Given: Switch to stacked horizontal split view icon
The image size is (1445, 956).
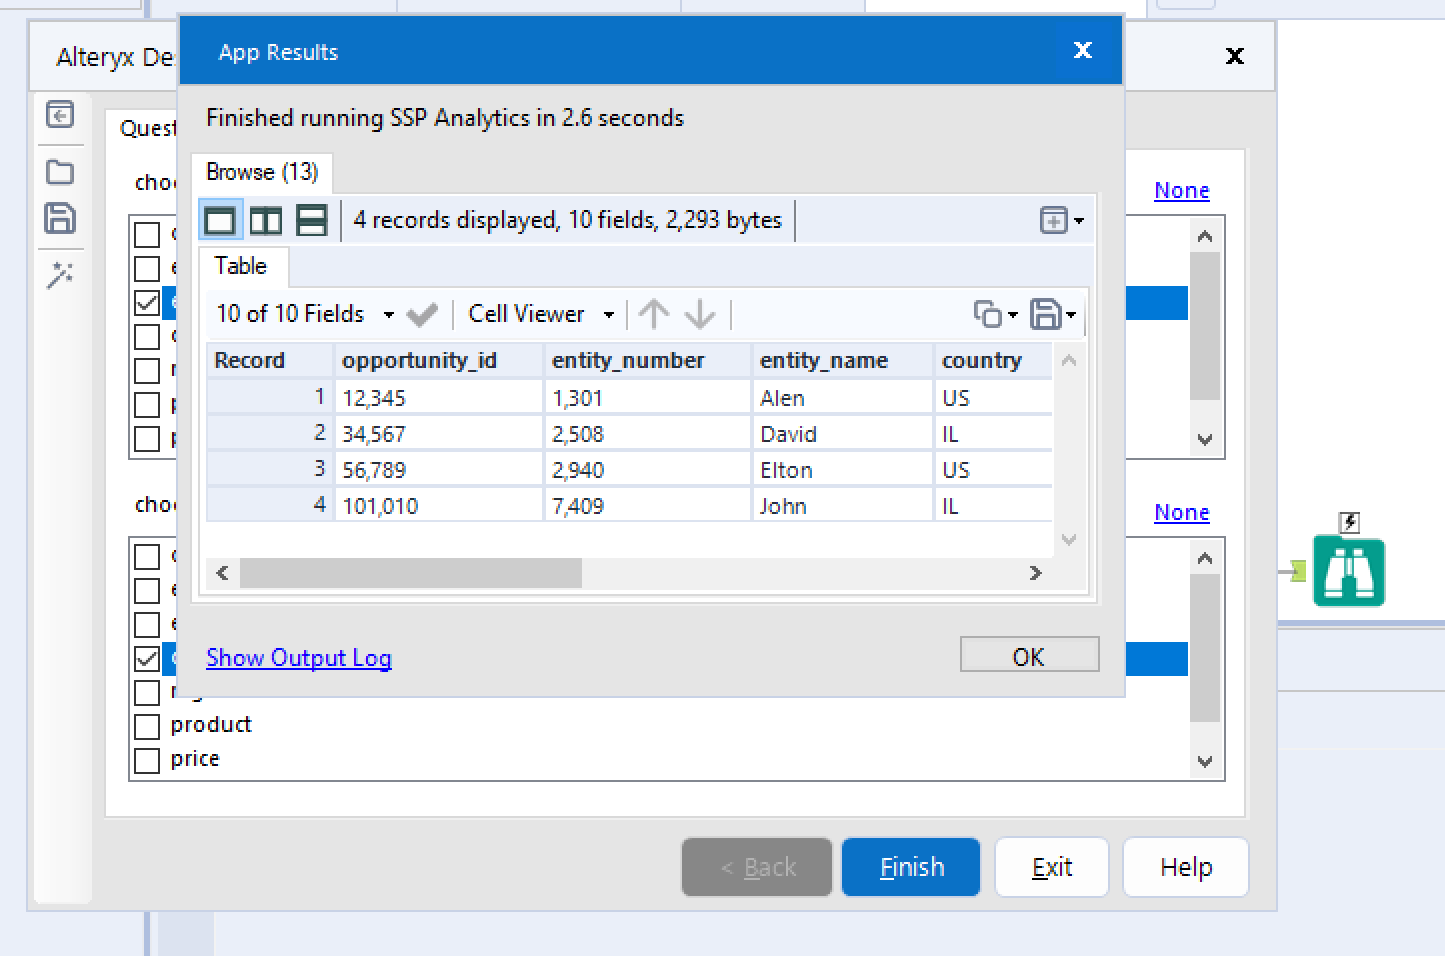Looking at the screenshot, I should pos(312,220).
